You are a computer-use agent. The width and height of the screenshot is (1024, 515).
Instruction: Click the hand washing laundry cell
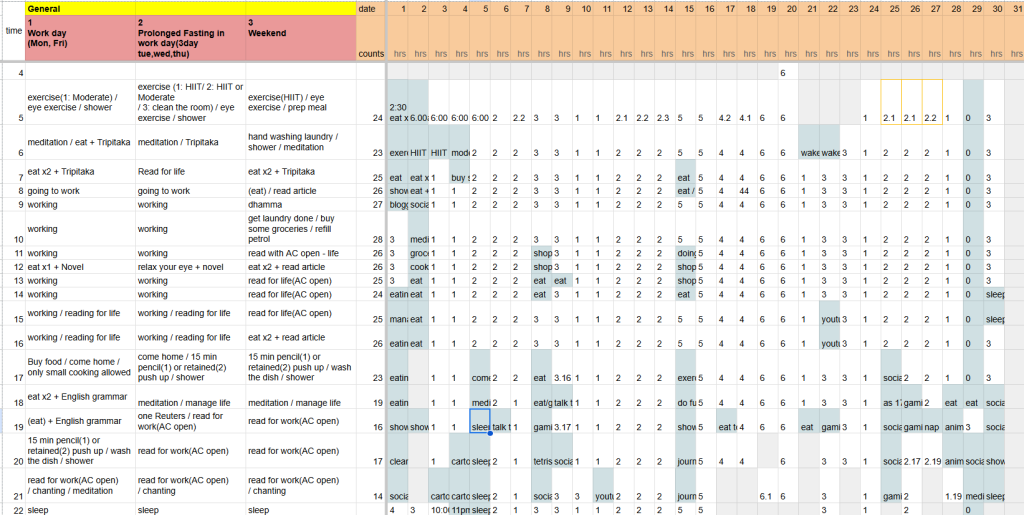(300, 142)
